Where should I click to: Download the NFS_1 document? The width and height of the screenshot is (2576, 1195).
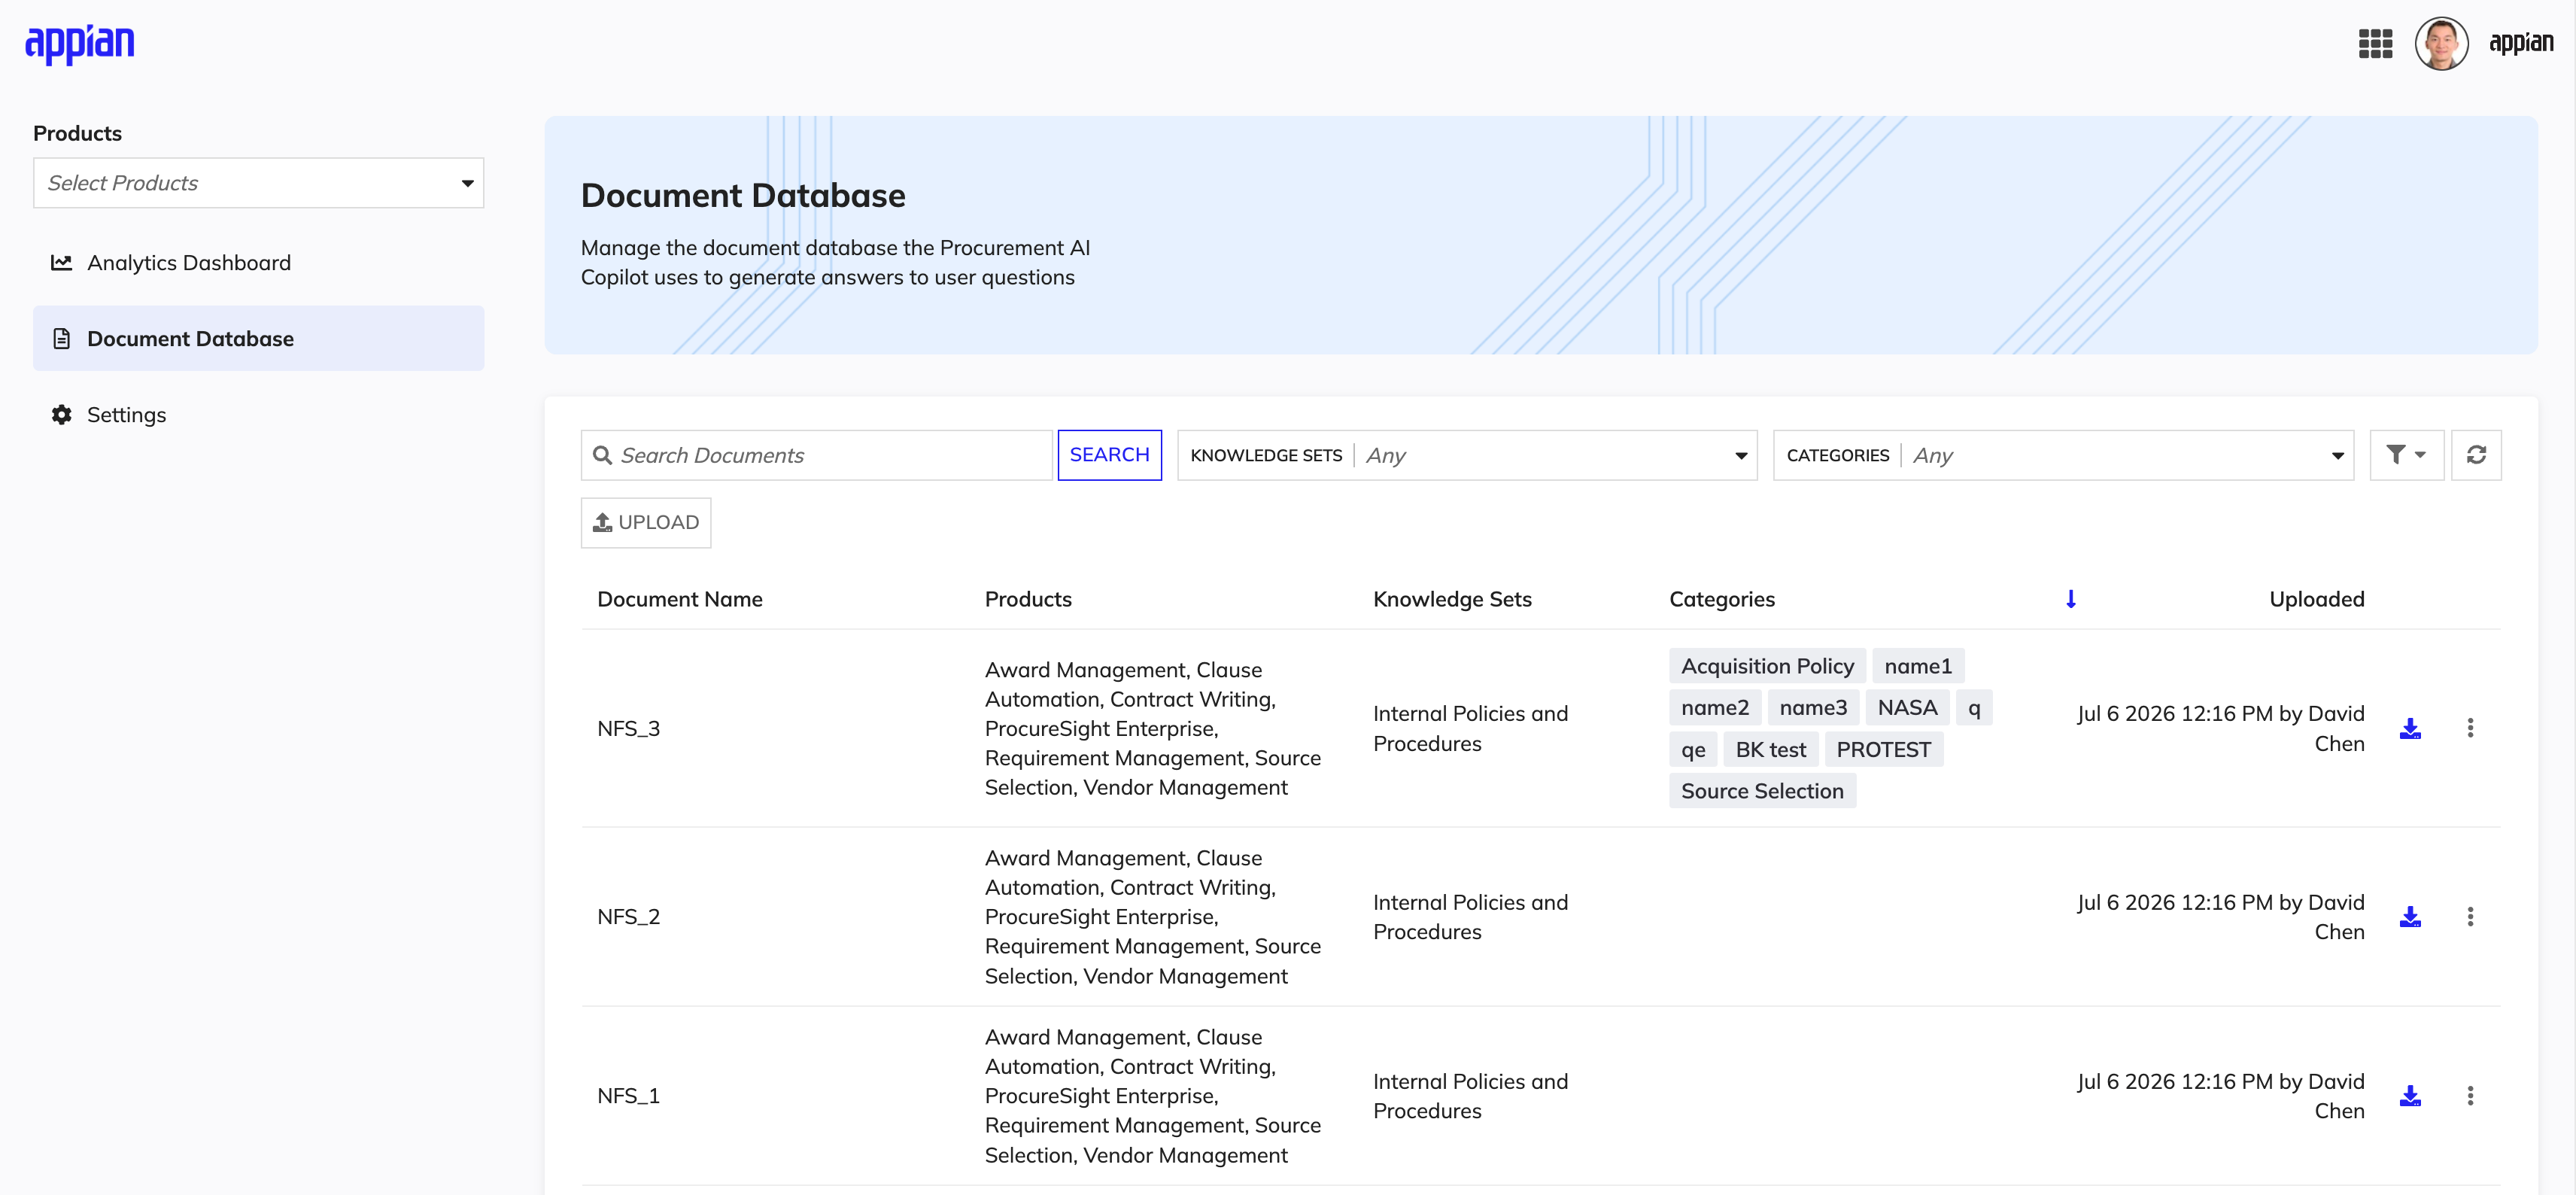(2410, 1096)
